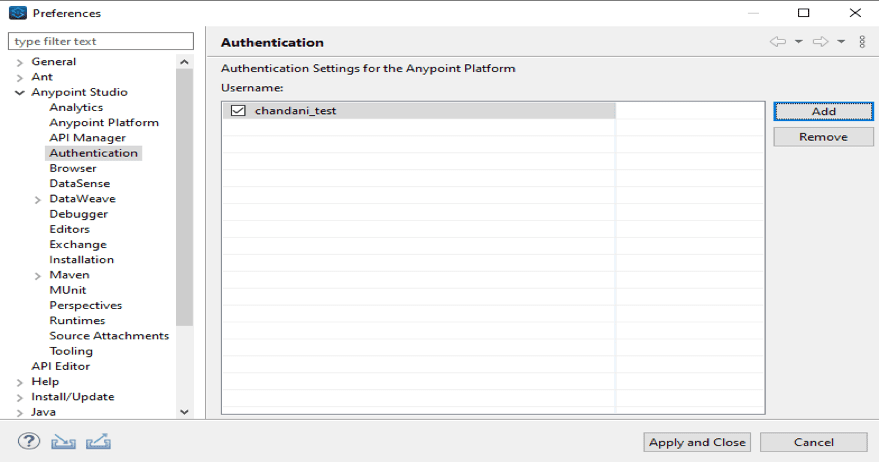This screenshot has height=462, width=879.
Task: Click the Remove button
Action: [x=824, y=137]
